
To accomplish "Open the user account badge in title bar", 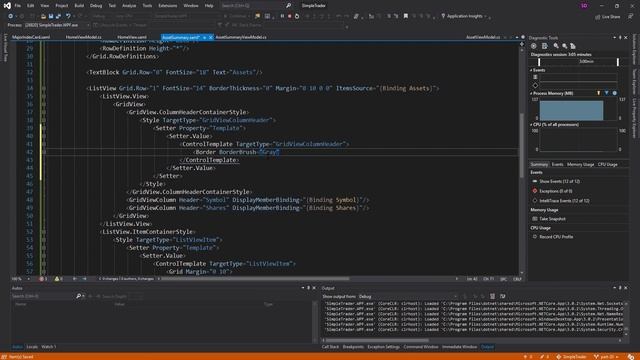I will pos(584,6).
